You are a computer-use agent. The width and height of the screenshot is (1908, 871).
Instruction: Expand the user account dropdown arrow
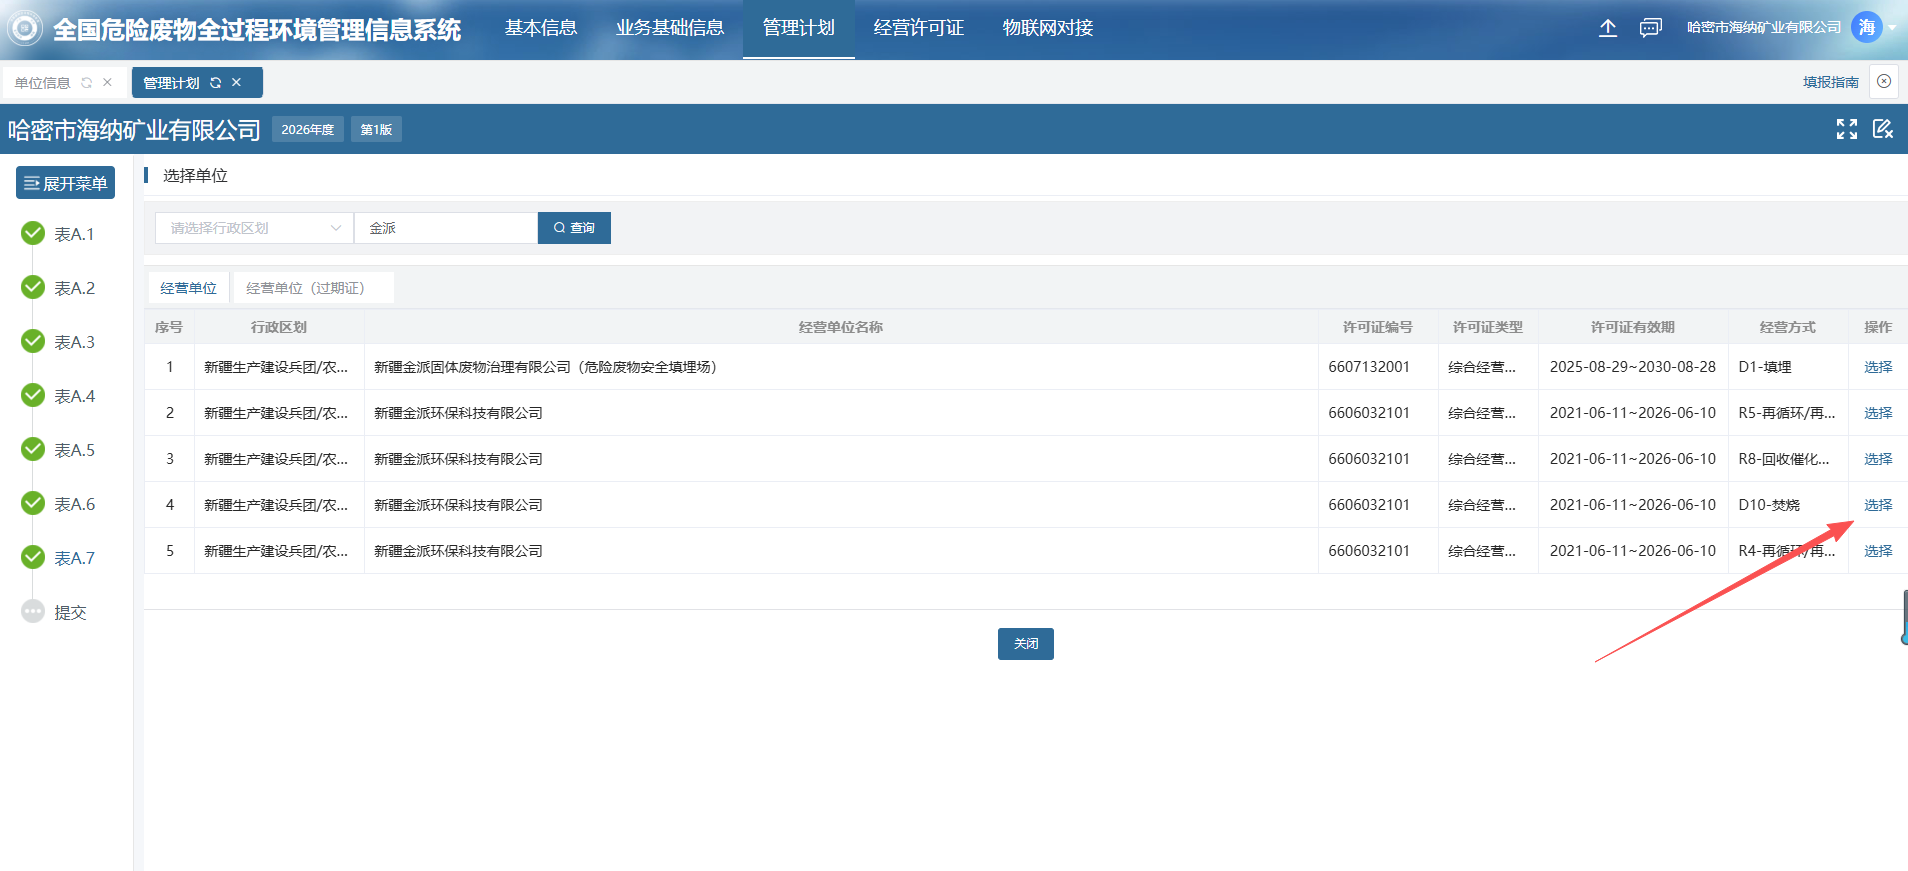click(x=1892, y=28)
